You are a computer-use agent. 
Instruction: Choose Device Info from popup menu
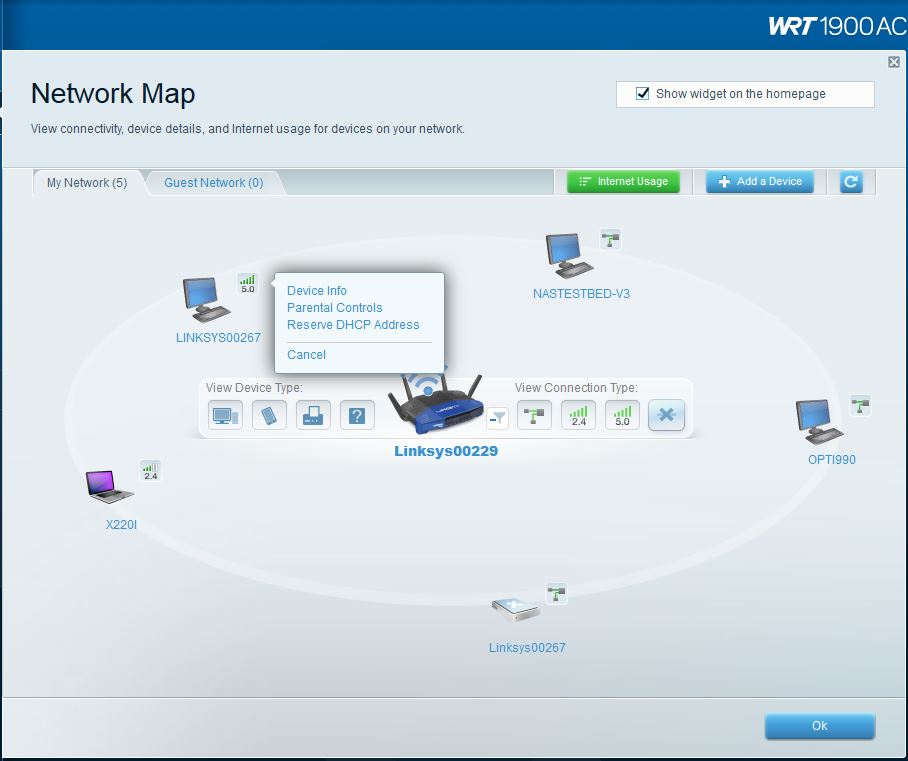point(317,291)
